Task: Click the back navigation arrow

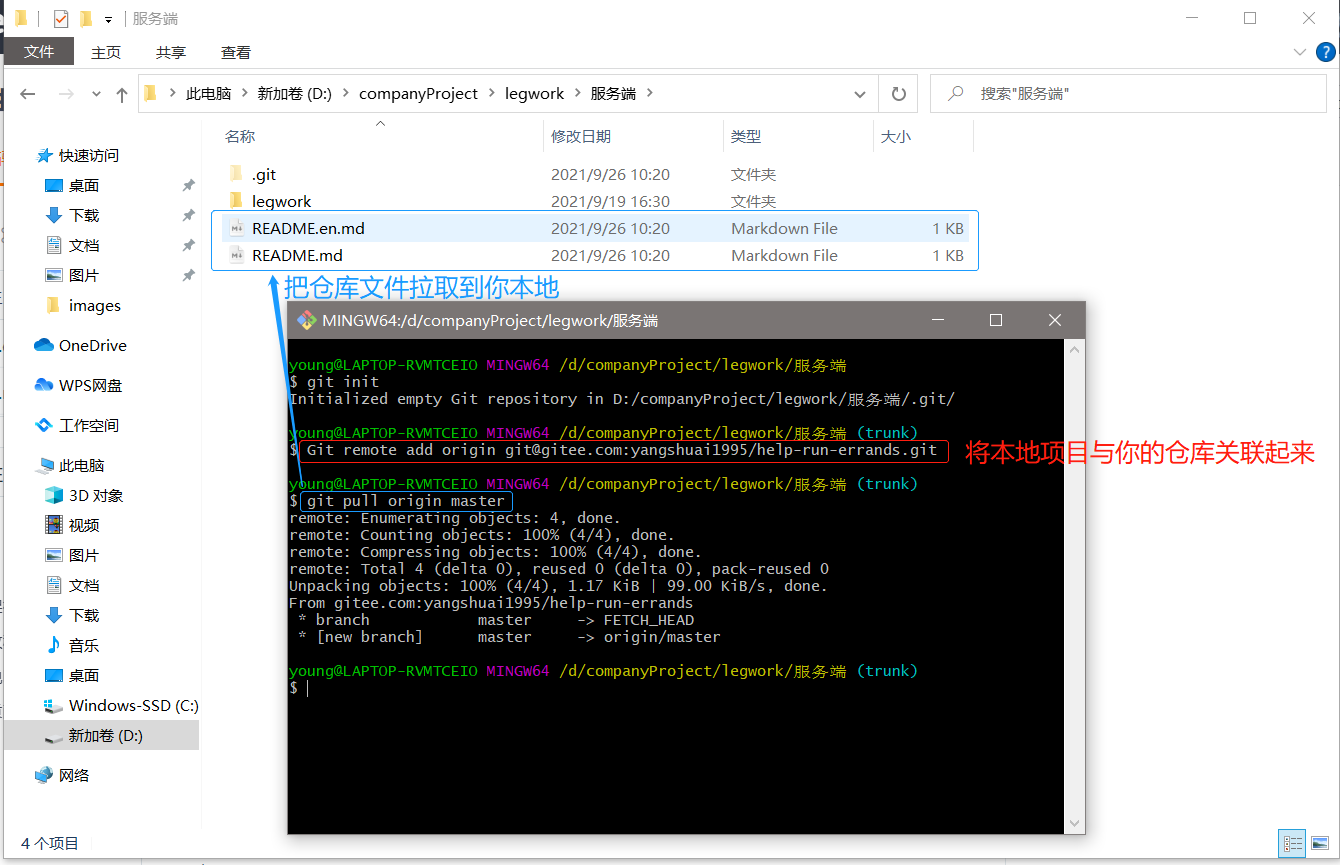Action: click(x=28, y=94)
